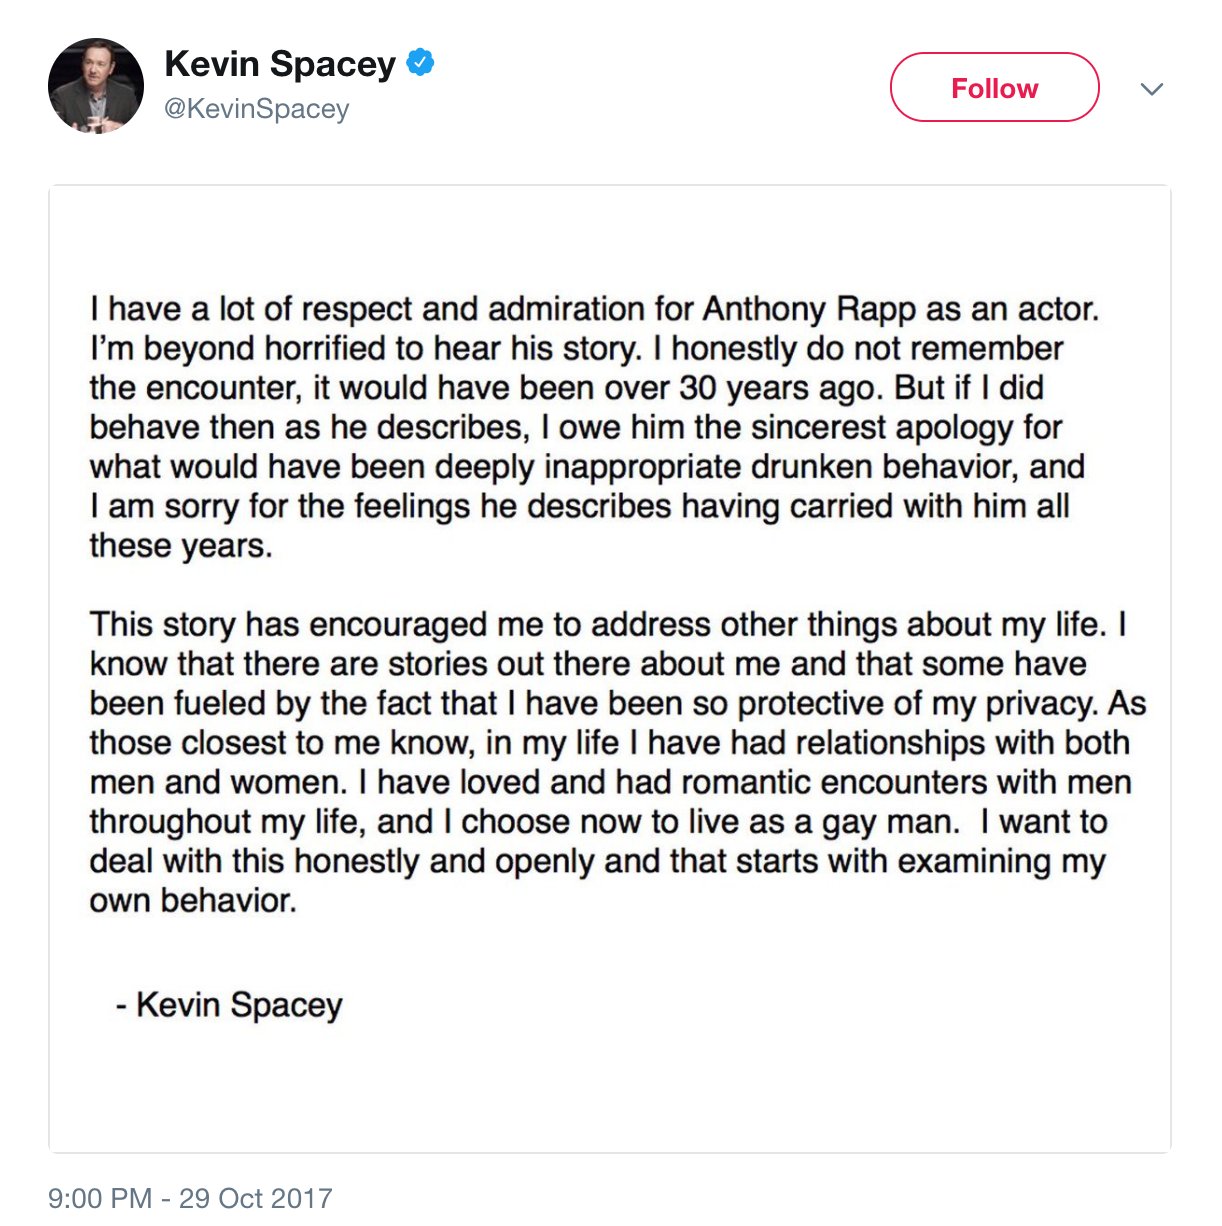1222x1226 pixels.
Task: Visit the @KevinSpacey handle link
Action: 257,108
